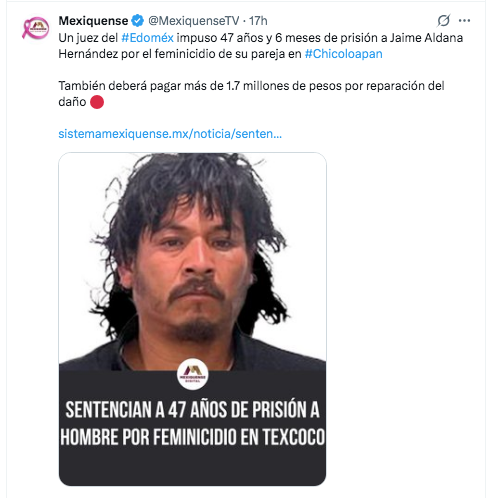Image resolution: width=487 pixels, height=498 pixels.
Task: Click the 'HOMBRE POR FEMINICIDIO EN TEXCOCO' headline line
Action: point(192,436)
